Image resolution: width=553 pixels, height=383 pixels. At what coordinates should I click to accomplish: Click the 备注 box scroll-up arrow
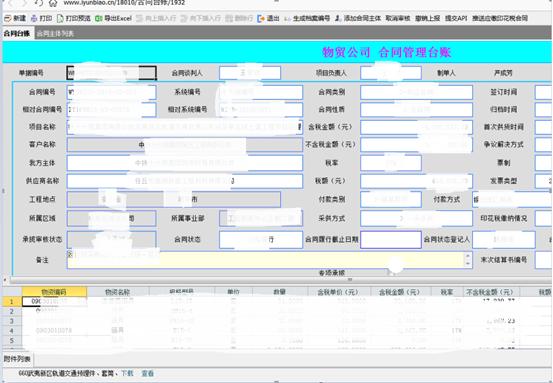468,256
